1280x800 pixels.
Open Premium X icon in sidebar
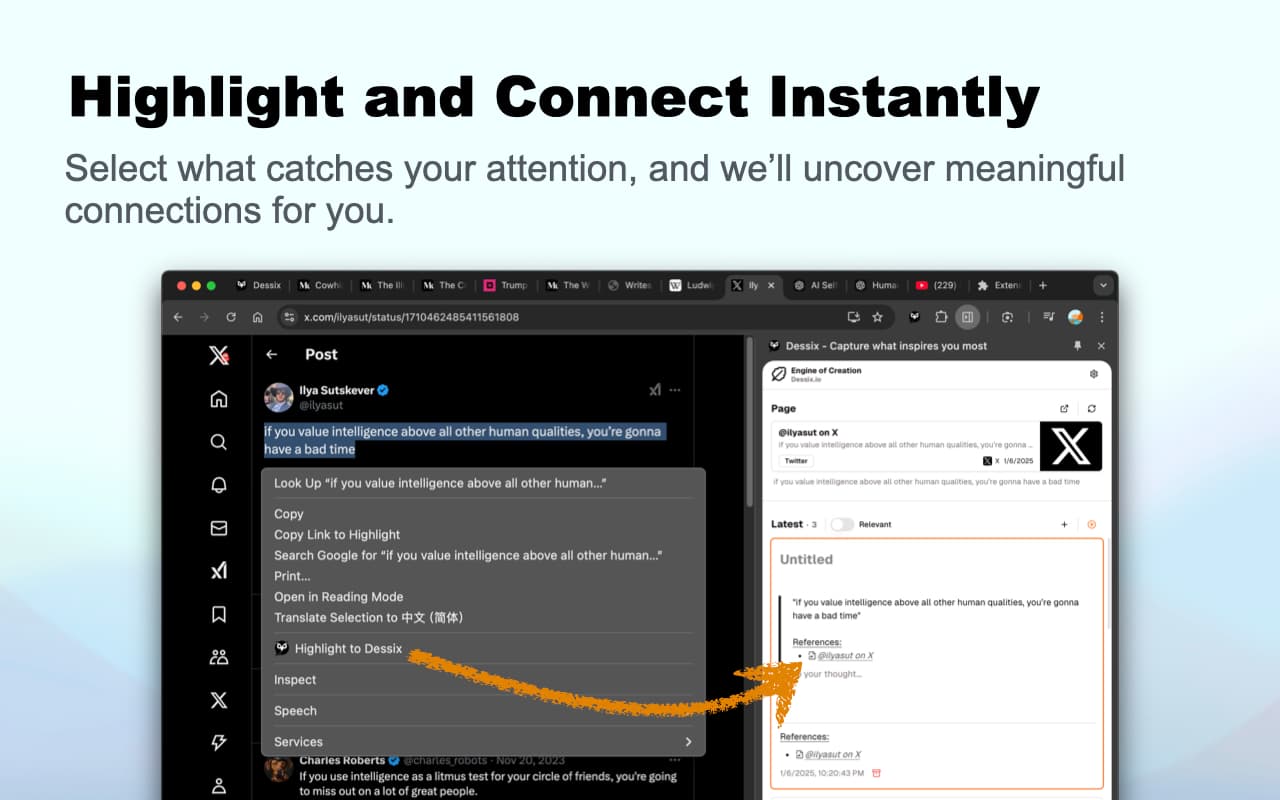[x=218, y=700]
